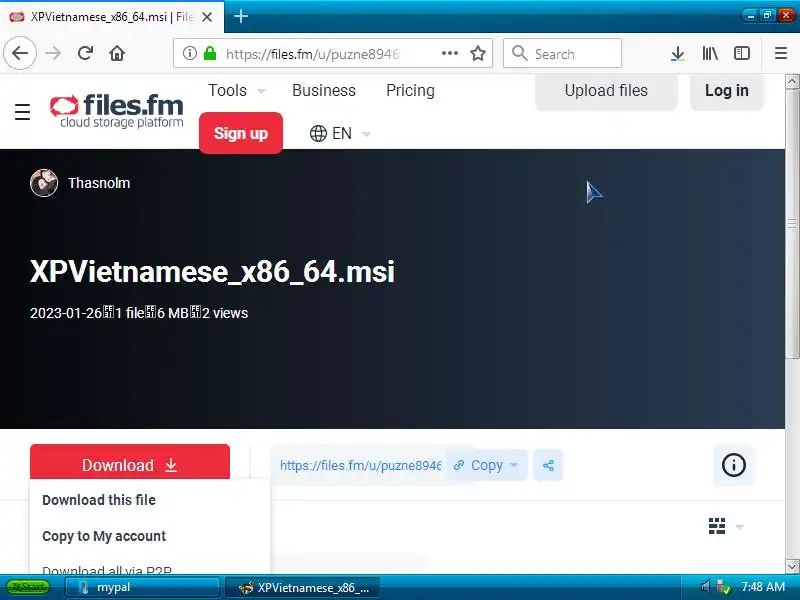Select XPVietnamese_x86_... taskbar button
800x600 pixels.
point(303,588)
